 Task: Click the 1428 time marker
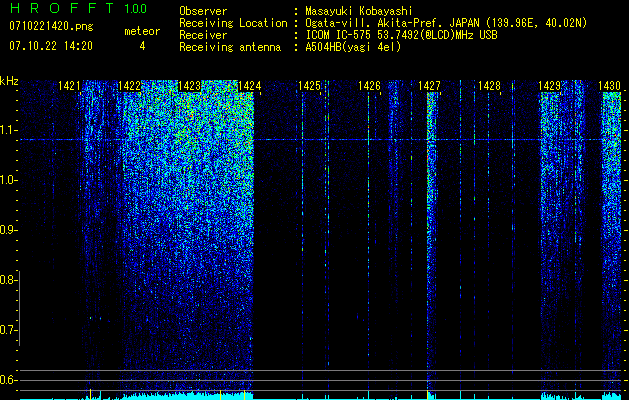tap(489, 85)
